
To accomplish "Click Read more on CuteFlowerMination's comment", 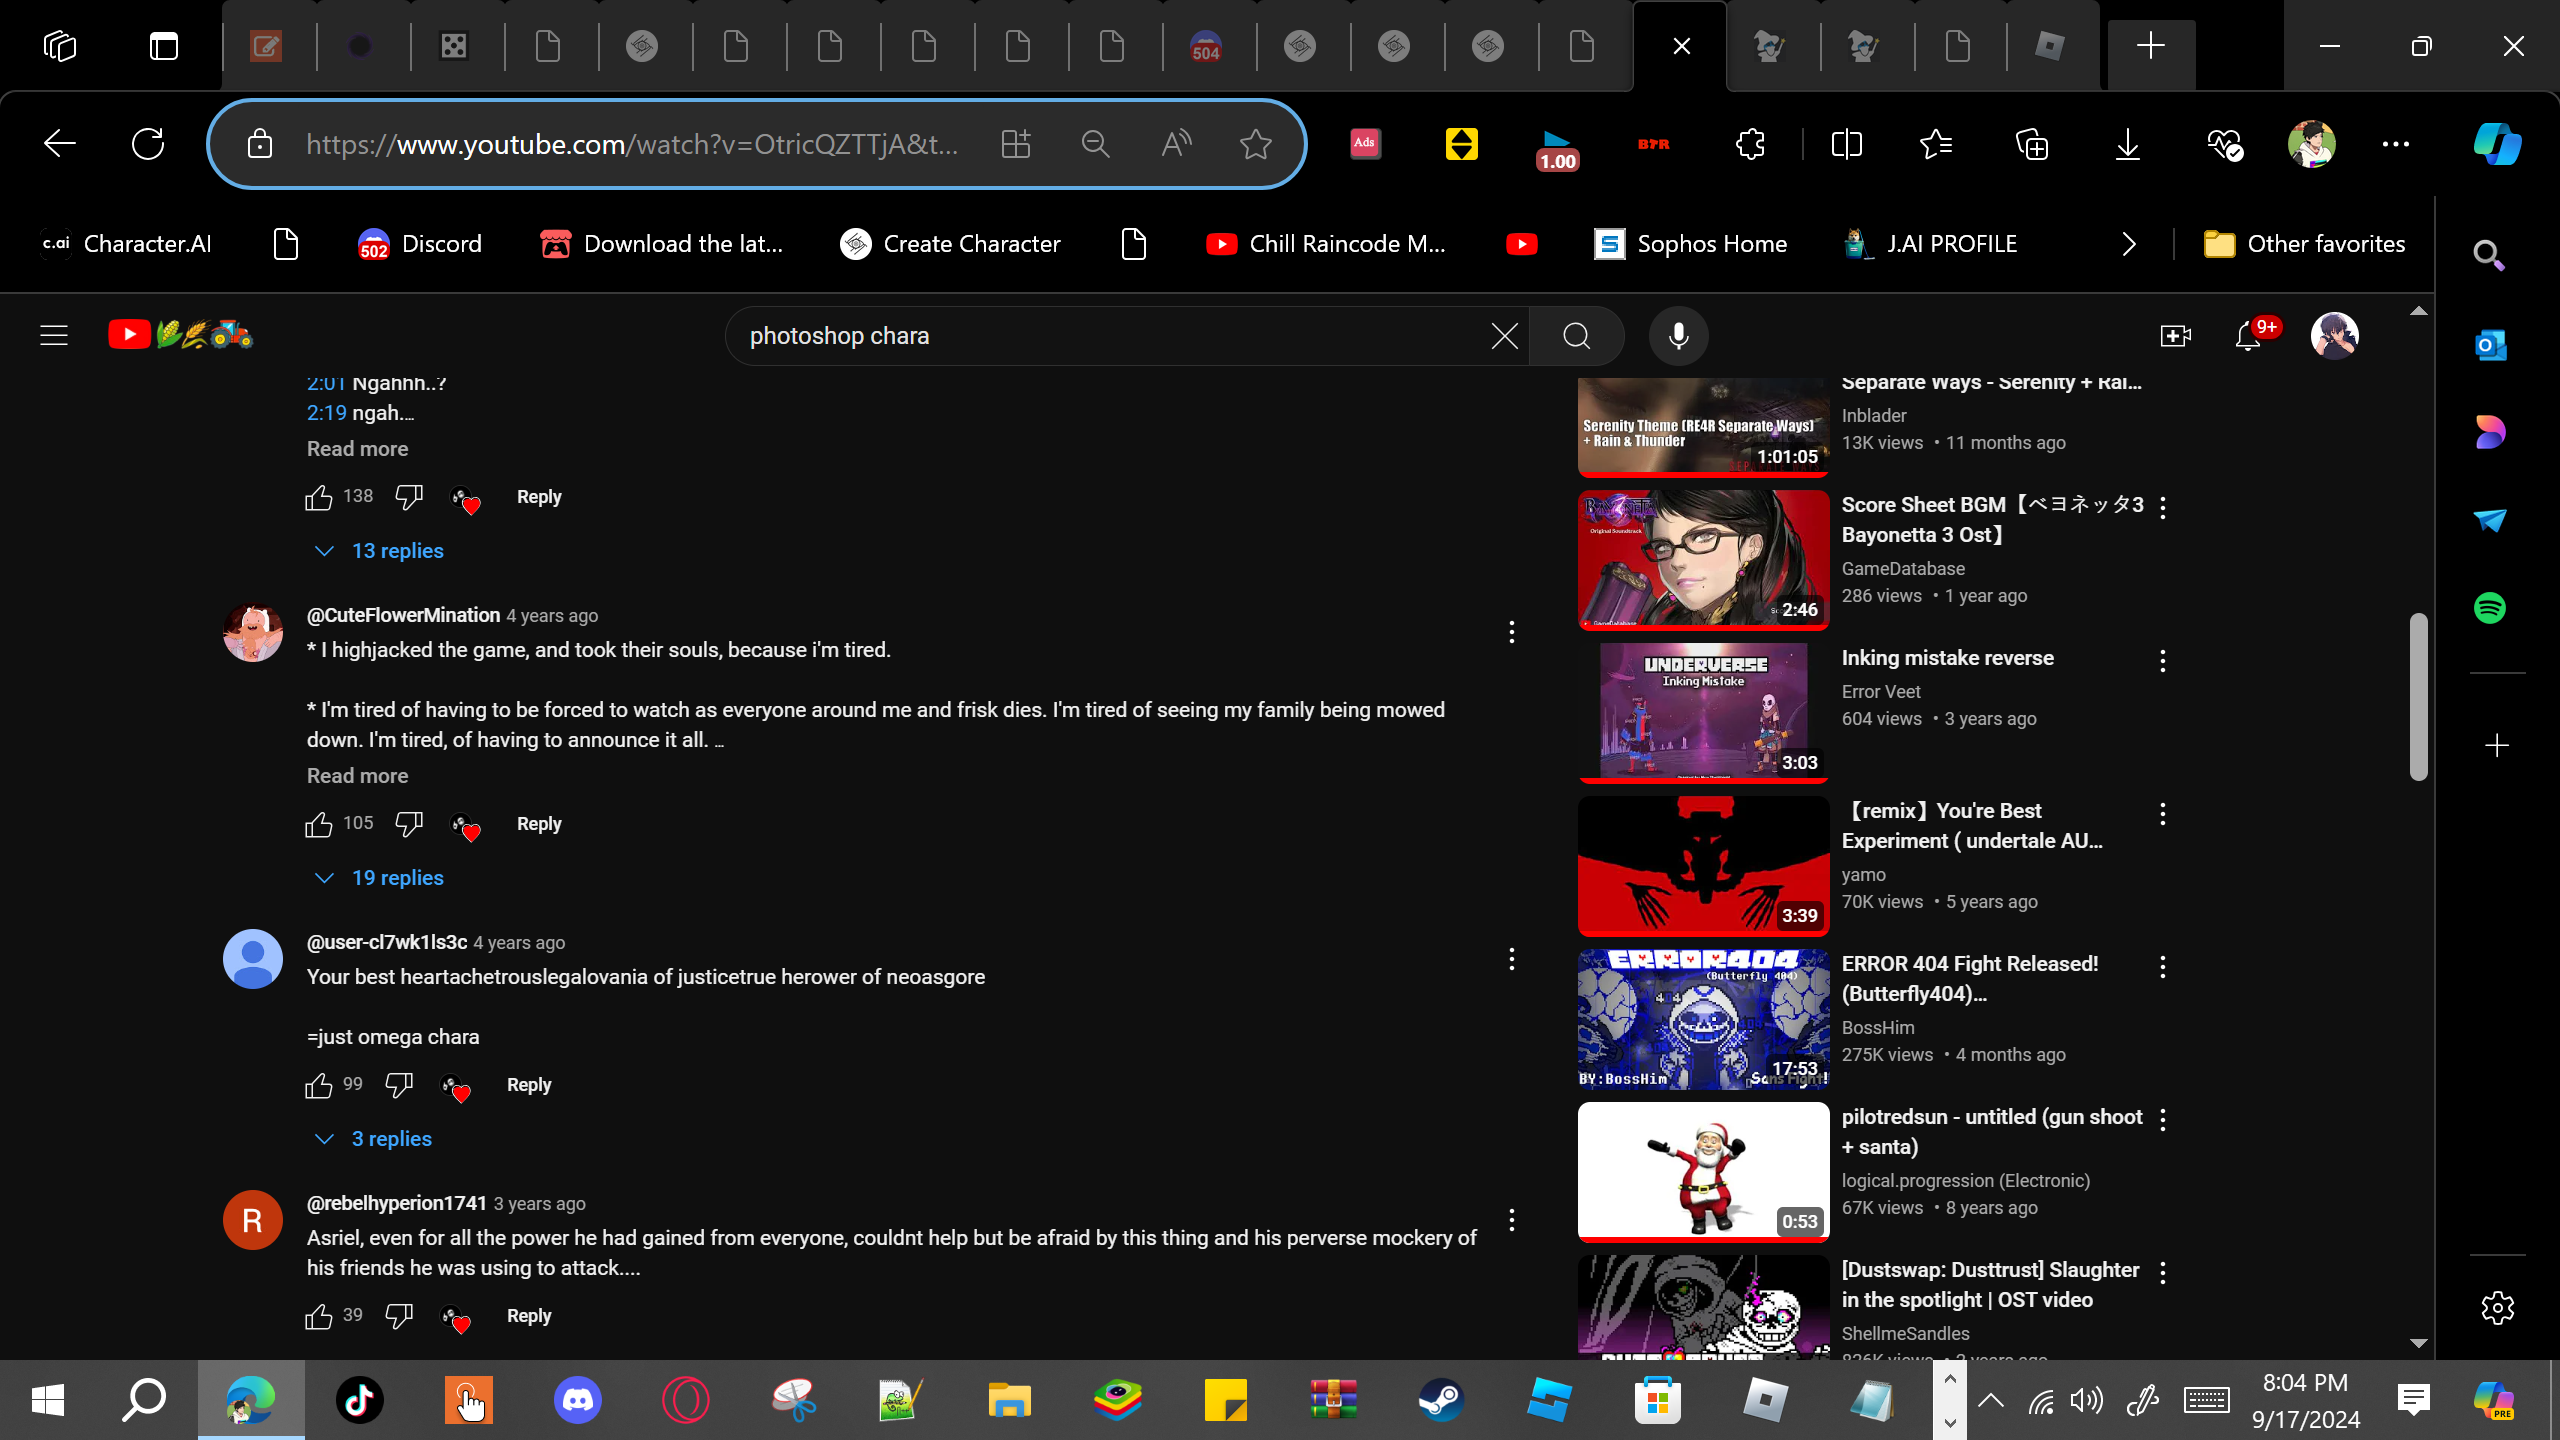I will (x=357, y=776).
